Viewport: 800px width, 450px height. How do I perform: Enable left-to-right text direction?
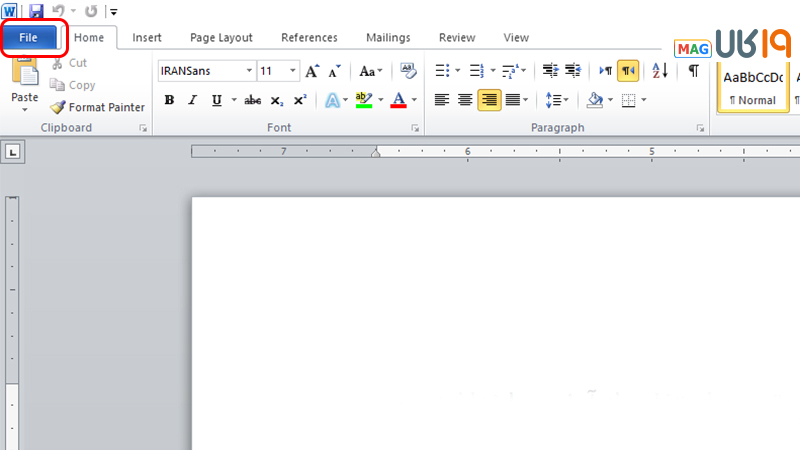coord(605,71)
